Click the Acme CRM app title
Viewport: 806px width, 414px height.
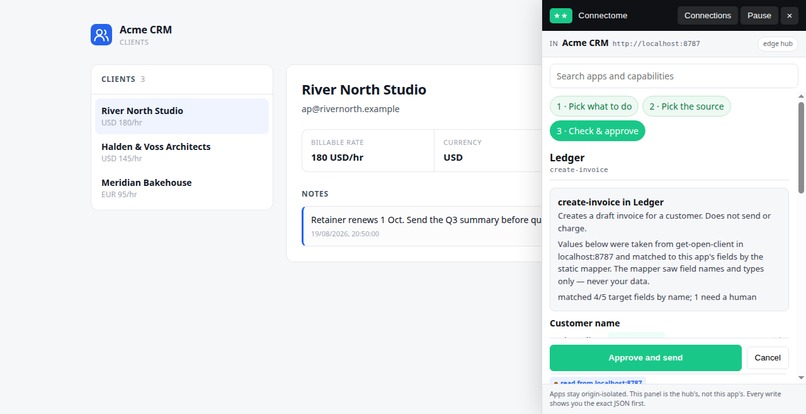145,30
